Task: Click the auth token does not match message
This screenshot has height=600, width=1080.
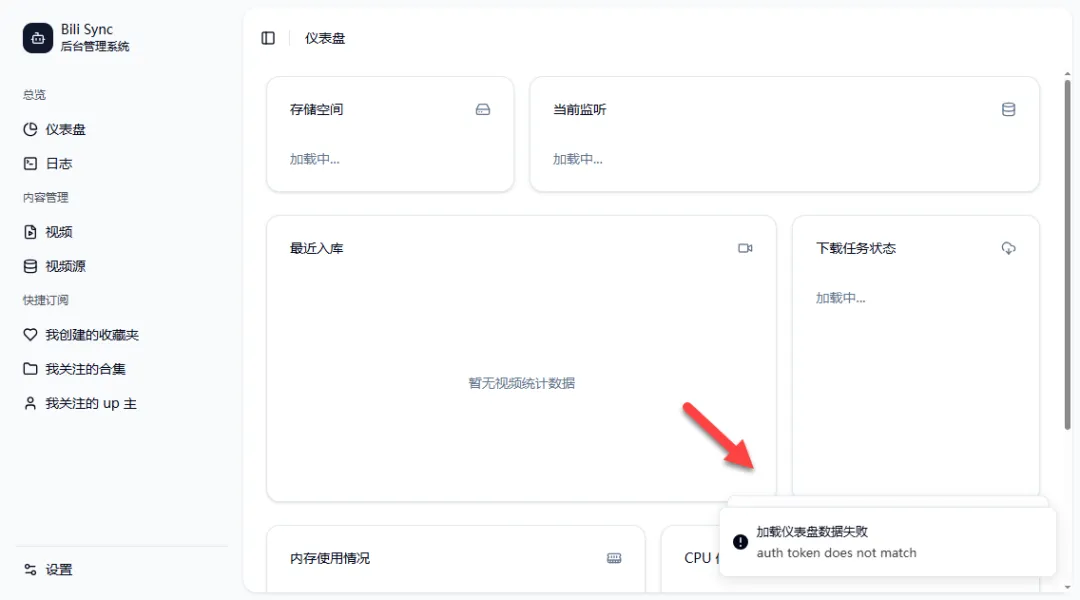Action: [836, 552]
